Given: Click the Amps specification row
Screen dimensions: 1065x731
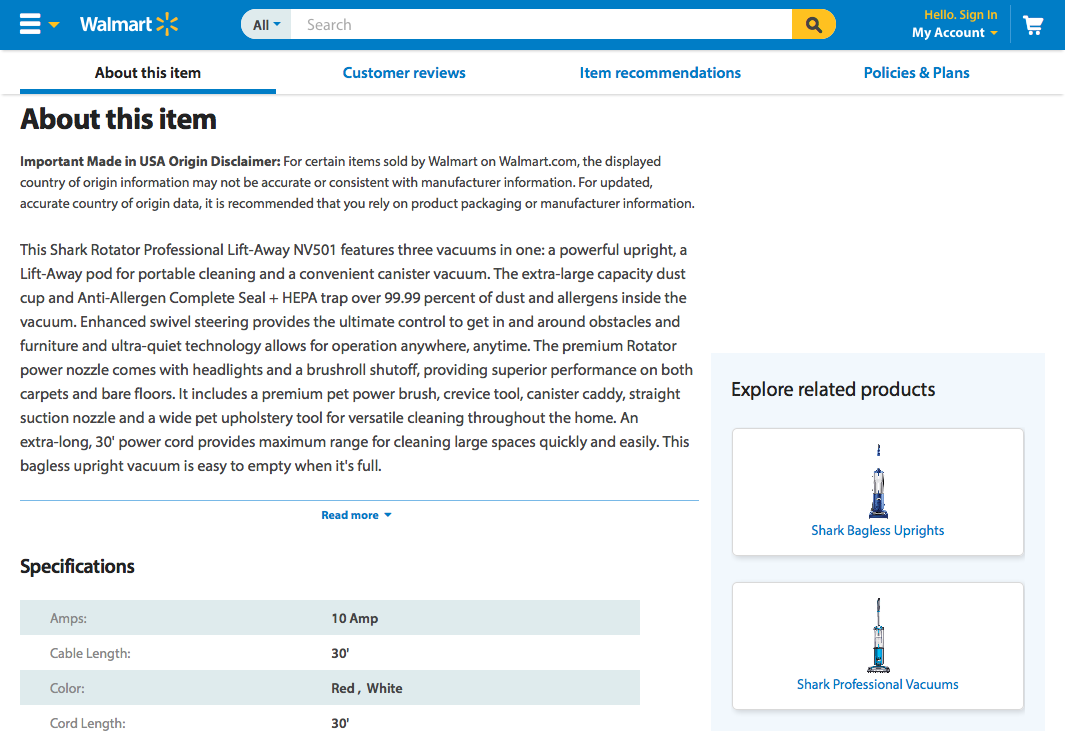Looking at the screenshot, I should 329,618.
